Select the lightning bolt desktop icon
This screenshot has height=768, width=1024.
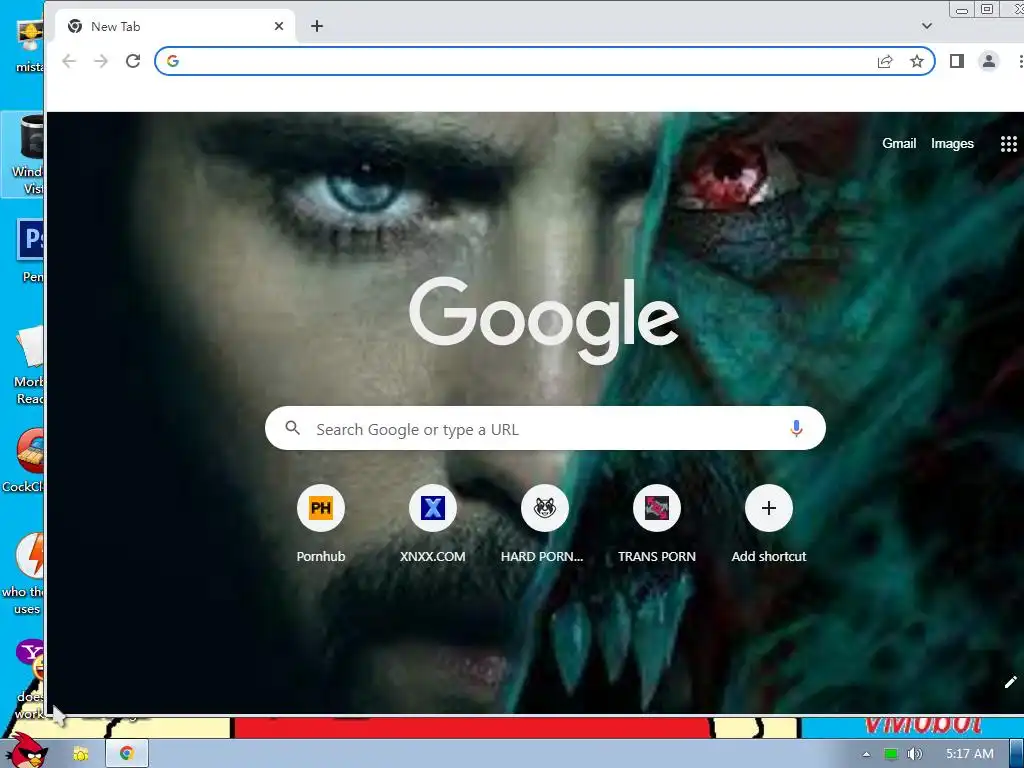coord(25,573)
